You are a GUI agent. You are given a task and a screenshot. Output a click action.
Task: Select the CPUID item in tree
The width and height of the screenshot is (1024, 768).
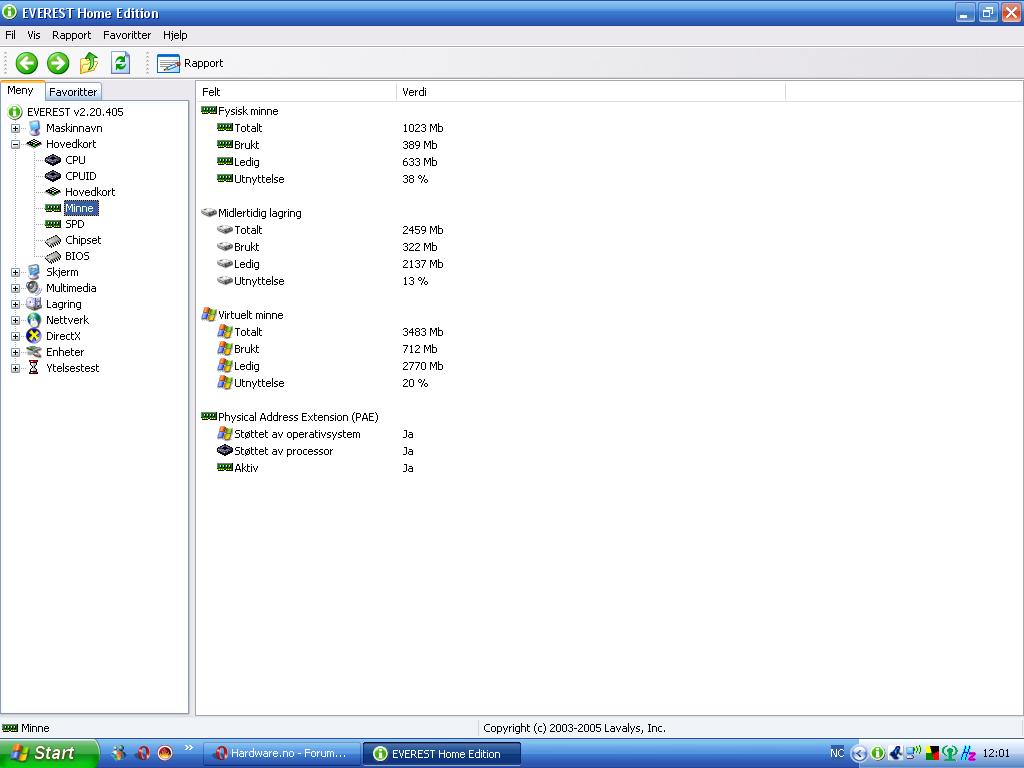[x=80, y=176]
